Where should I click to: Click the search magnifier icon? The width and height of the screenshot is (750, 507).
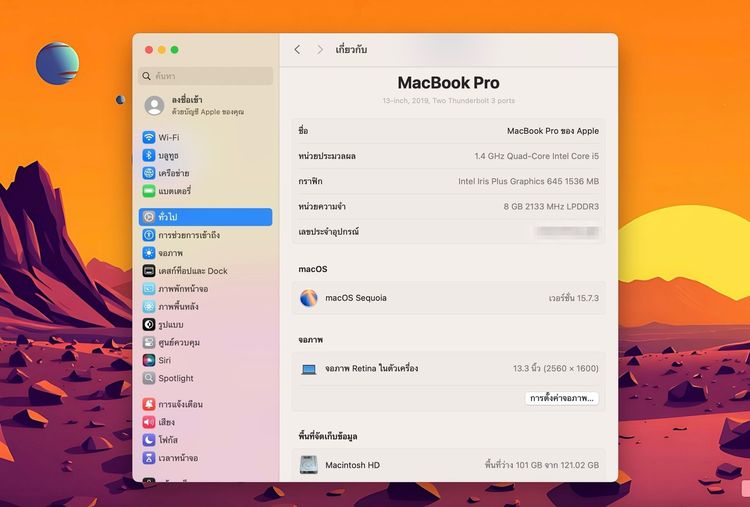point(146,76)
